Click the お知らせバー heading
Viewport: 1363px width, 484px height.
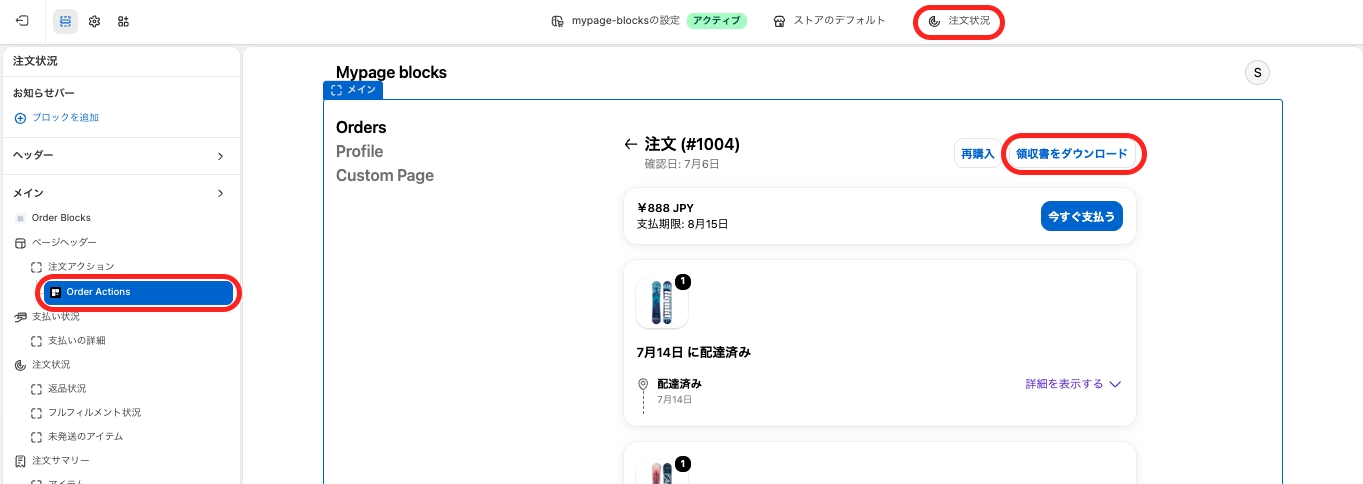[44, 93]
